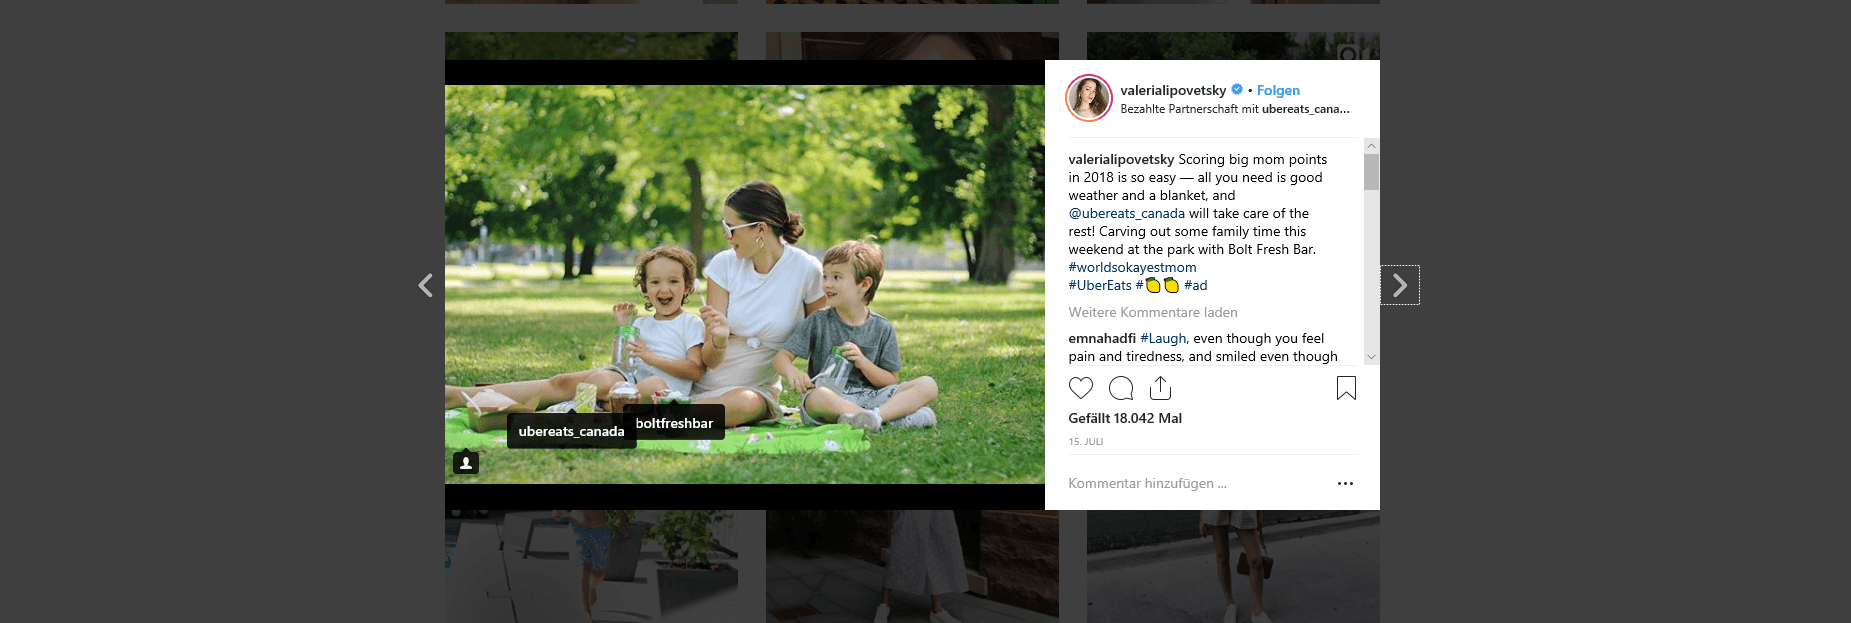Image resolution: width=1851 pixels, height=623 pixels.
Task: Like the post with the heart icon
Action: click(x=1081, y=388)
